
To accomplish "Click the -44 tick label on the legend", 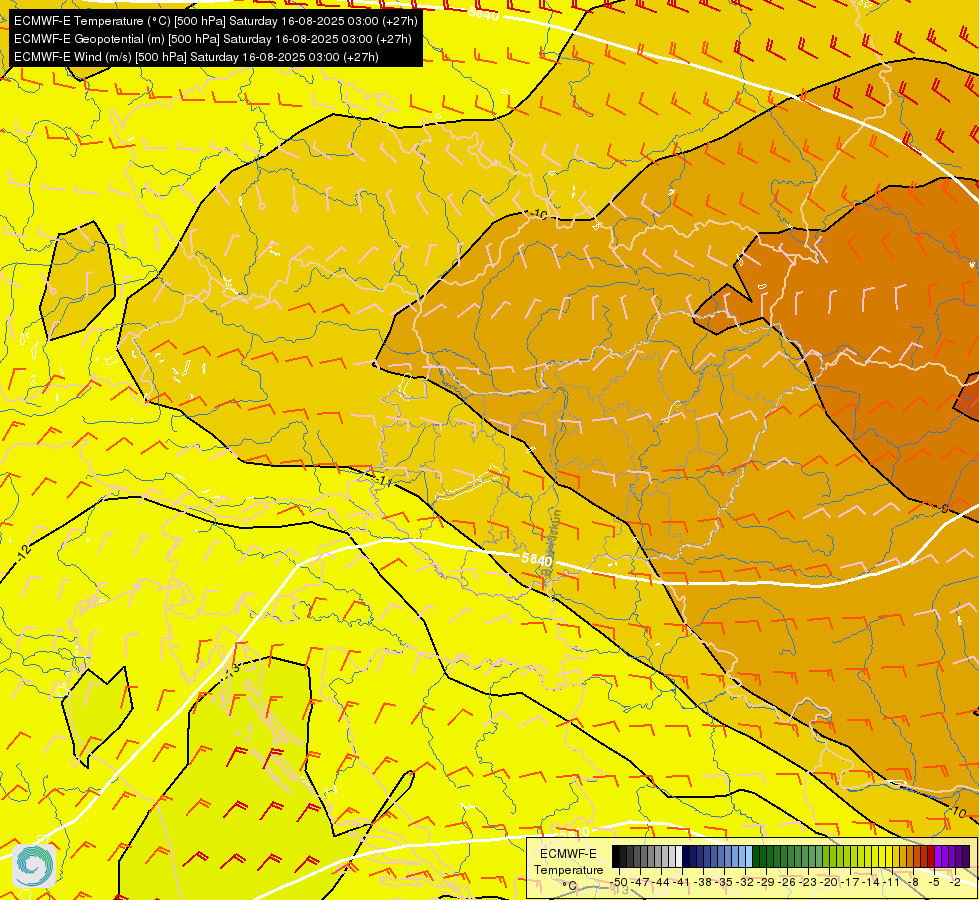I will (x=661, y=883).
